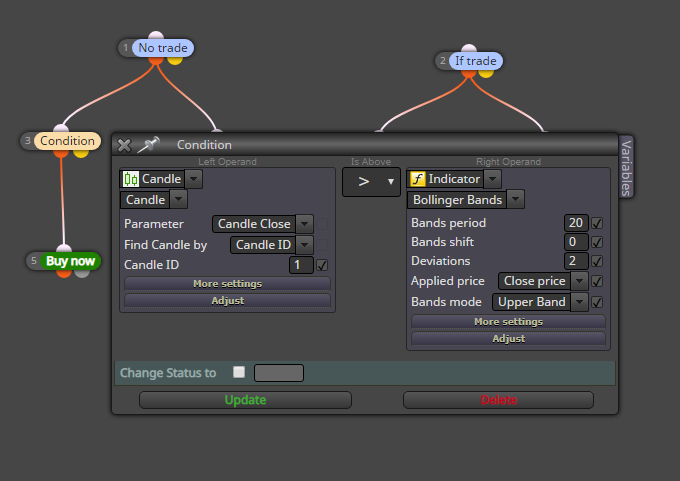
Task: Select the Buy now node
Action: [x=70, y=261]
